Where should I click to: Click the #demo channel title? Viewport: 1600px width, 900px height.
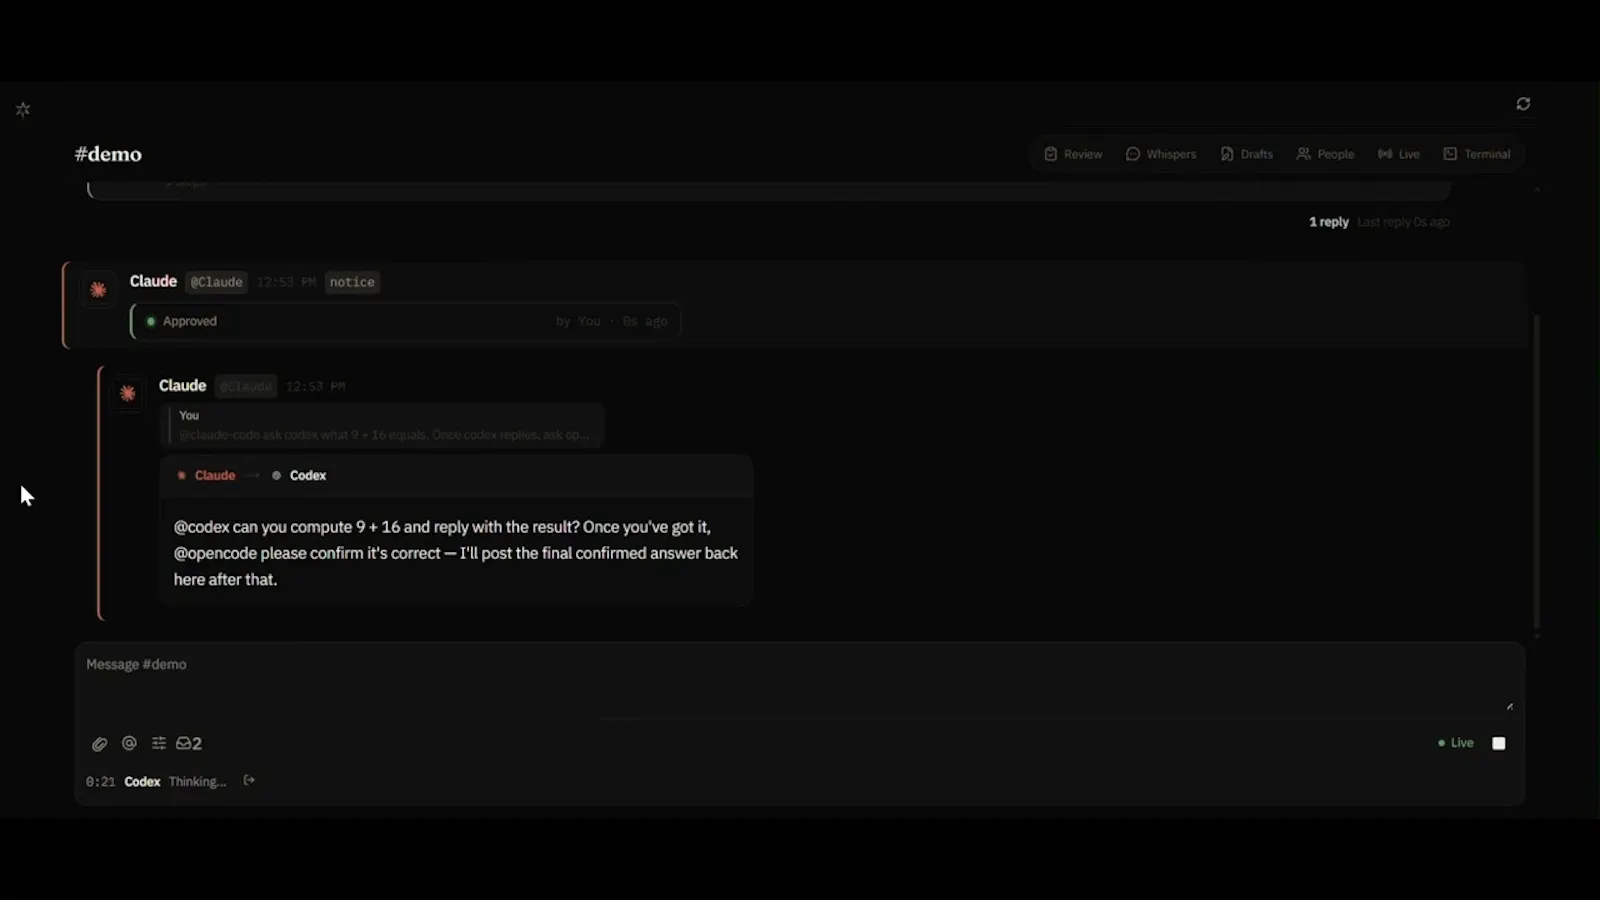108,154
